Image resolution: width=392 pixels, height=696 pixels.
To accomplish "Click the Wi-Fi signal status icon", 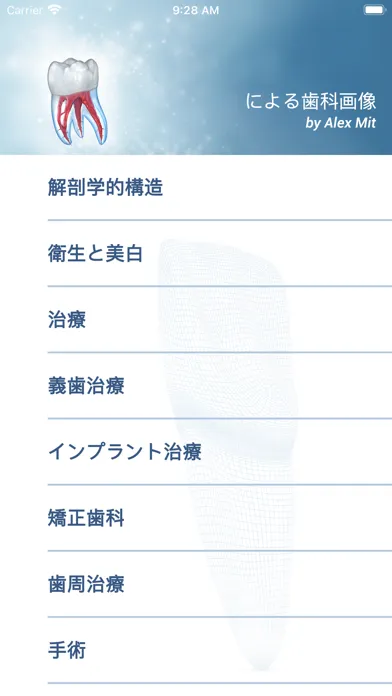I will pos(55,10).
